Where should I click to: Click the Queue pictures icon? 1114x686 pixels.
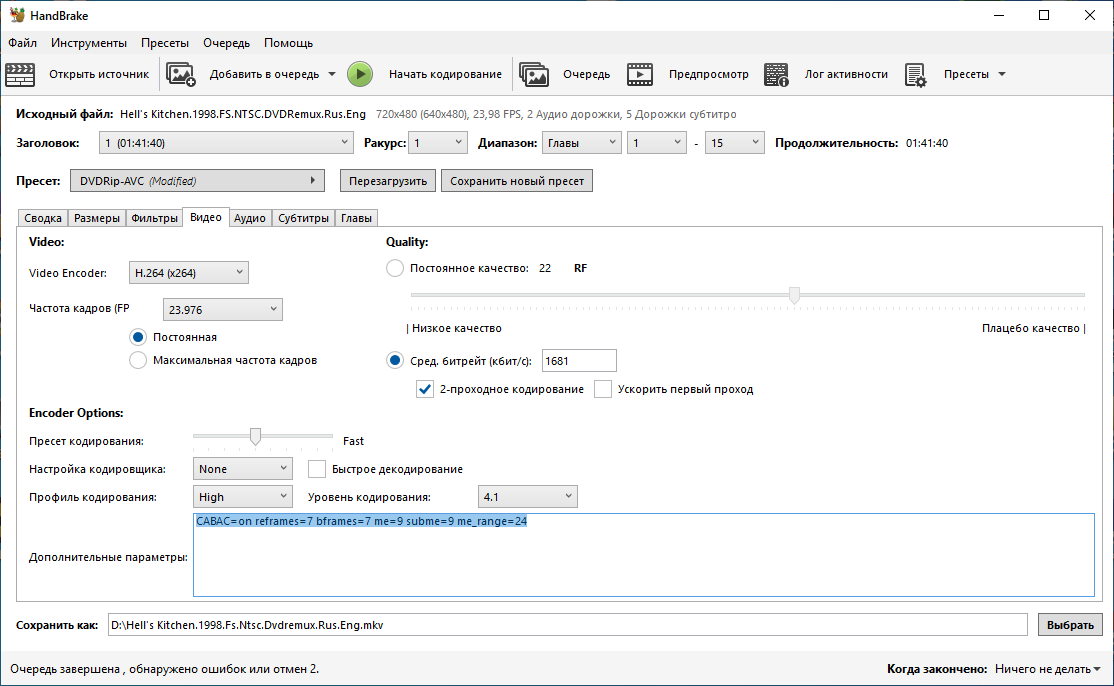(534, 74)
